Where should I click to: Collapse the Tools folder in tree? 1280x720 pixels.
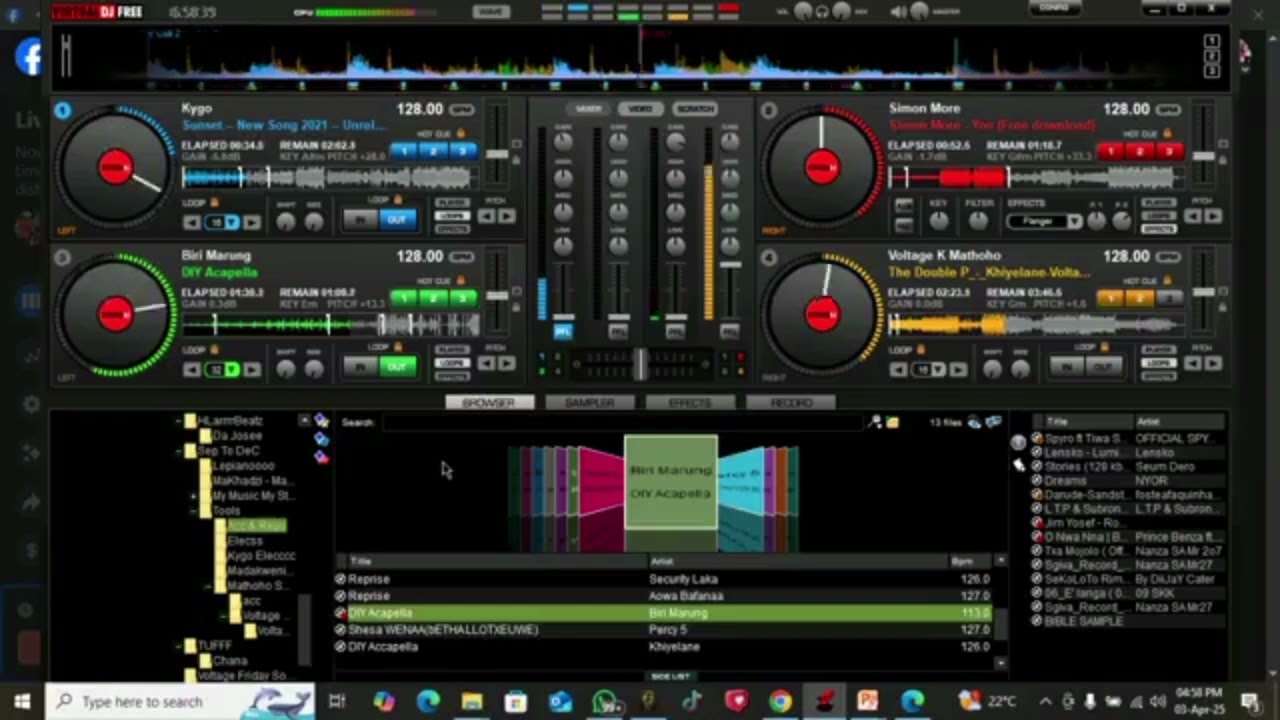tap(194, 510)
